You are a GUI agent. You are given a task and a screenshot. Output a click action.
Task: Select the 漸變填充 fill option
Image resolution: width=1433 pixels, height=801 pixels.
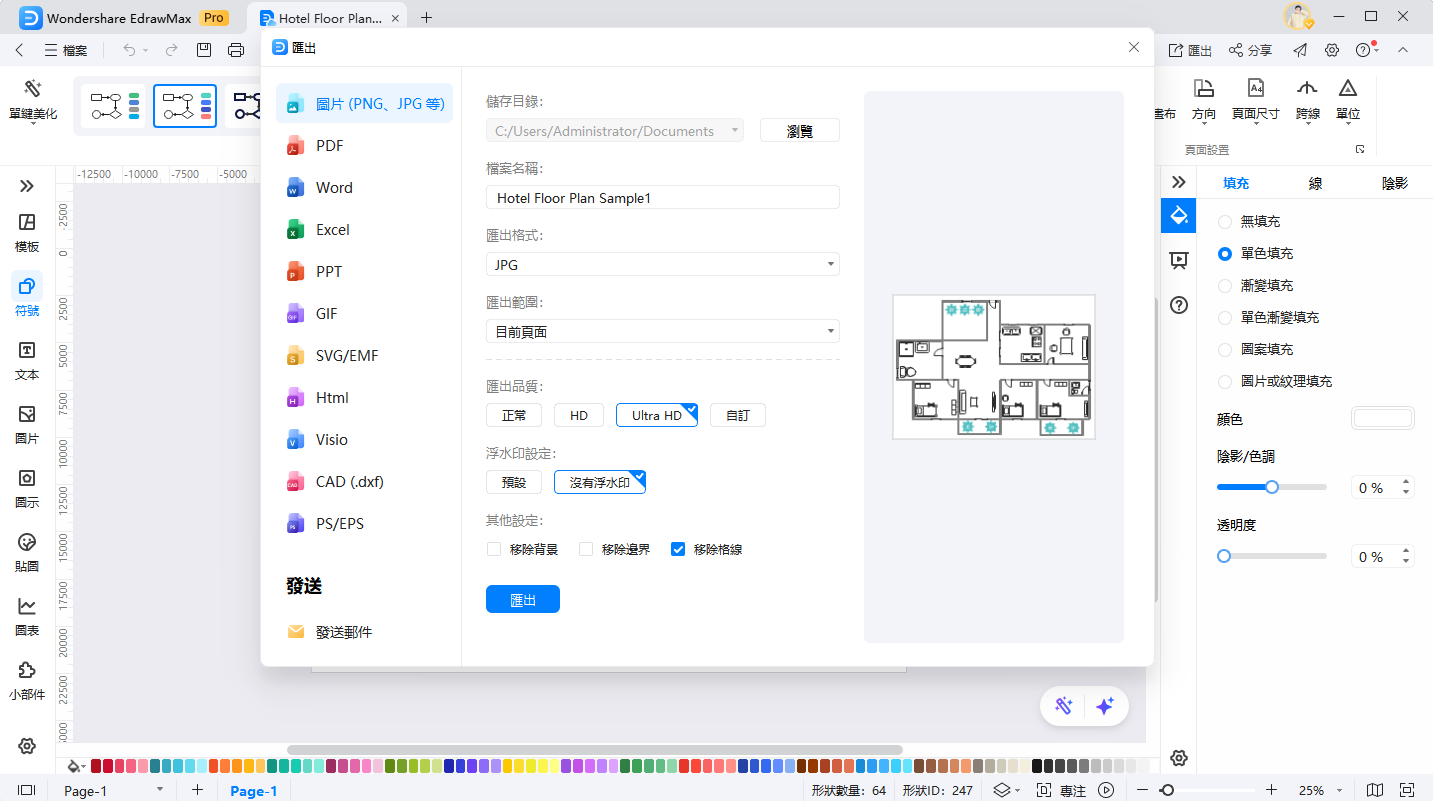pos(1225,285)
